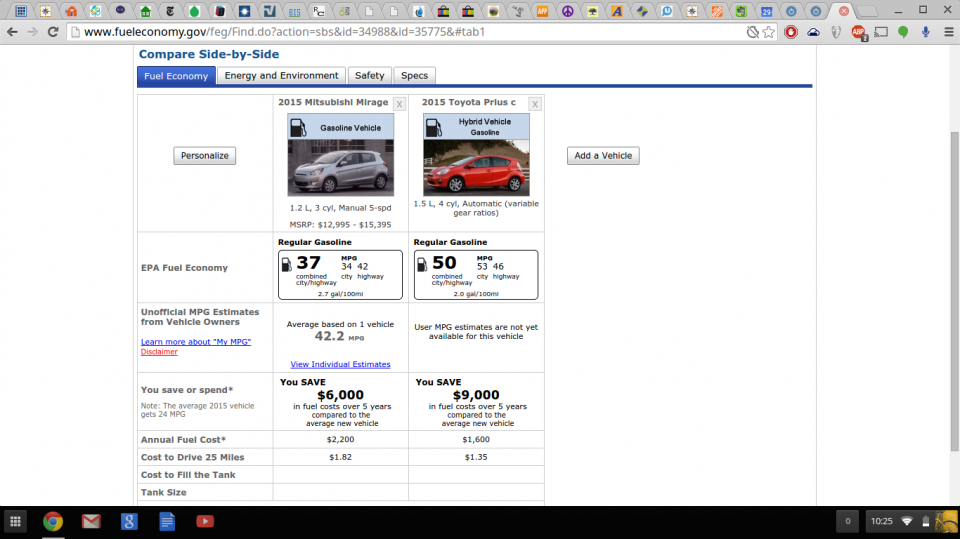Open the Chrome hamburger menu
The height and width of the screenshot is (539, 960).
tap(948, 32)
